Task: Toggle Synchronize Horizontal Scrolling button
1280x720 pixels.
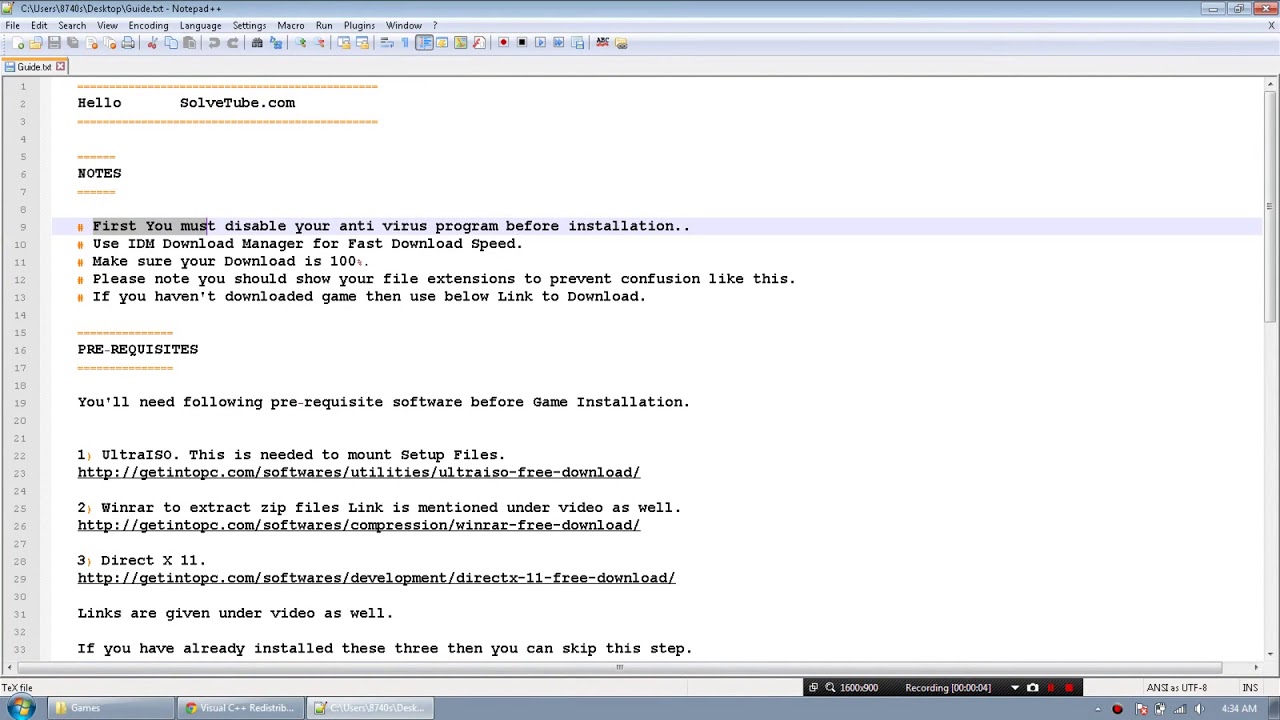Action: point(362,43)
